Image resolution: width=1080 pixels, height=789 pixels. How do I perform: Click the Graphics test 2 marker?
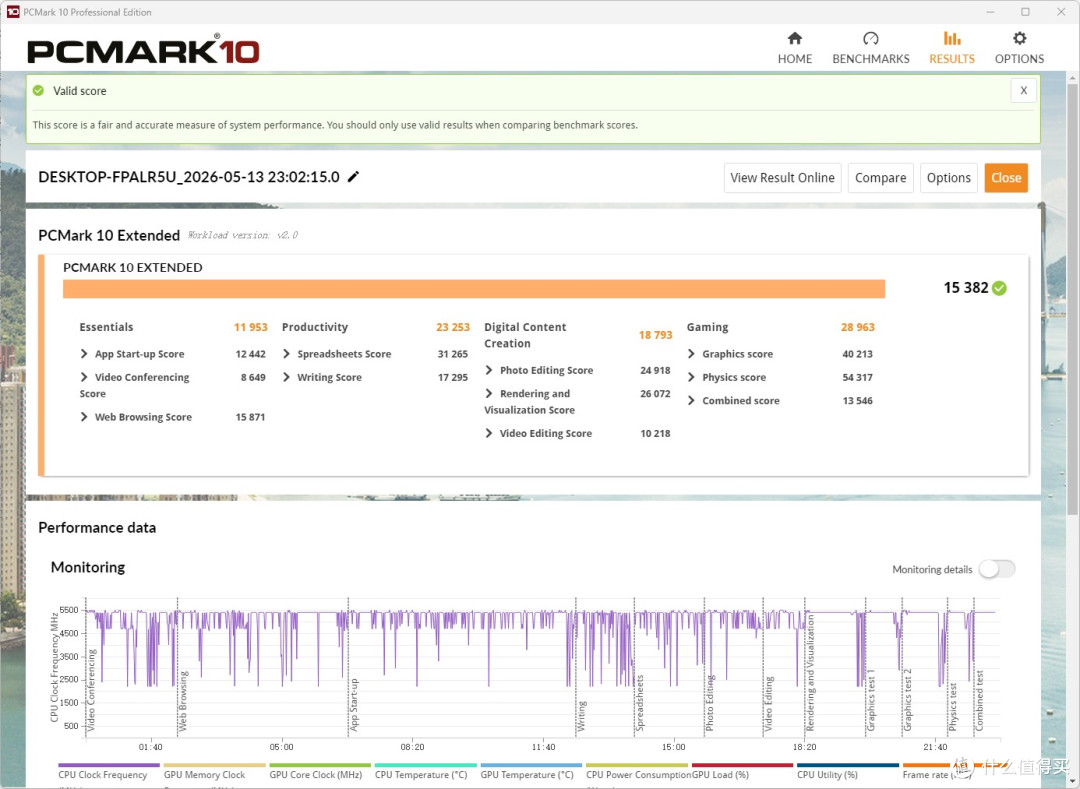click(908, 699)
